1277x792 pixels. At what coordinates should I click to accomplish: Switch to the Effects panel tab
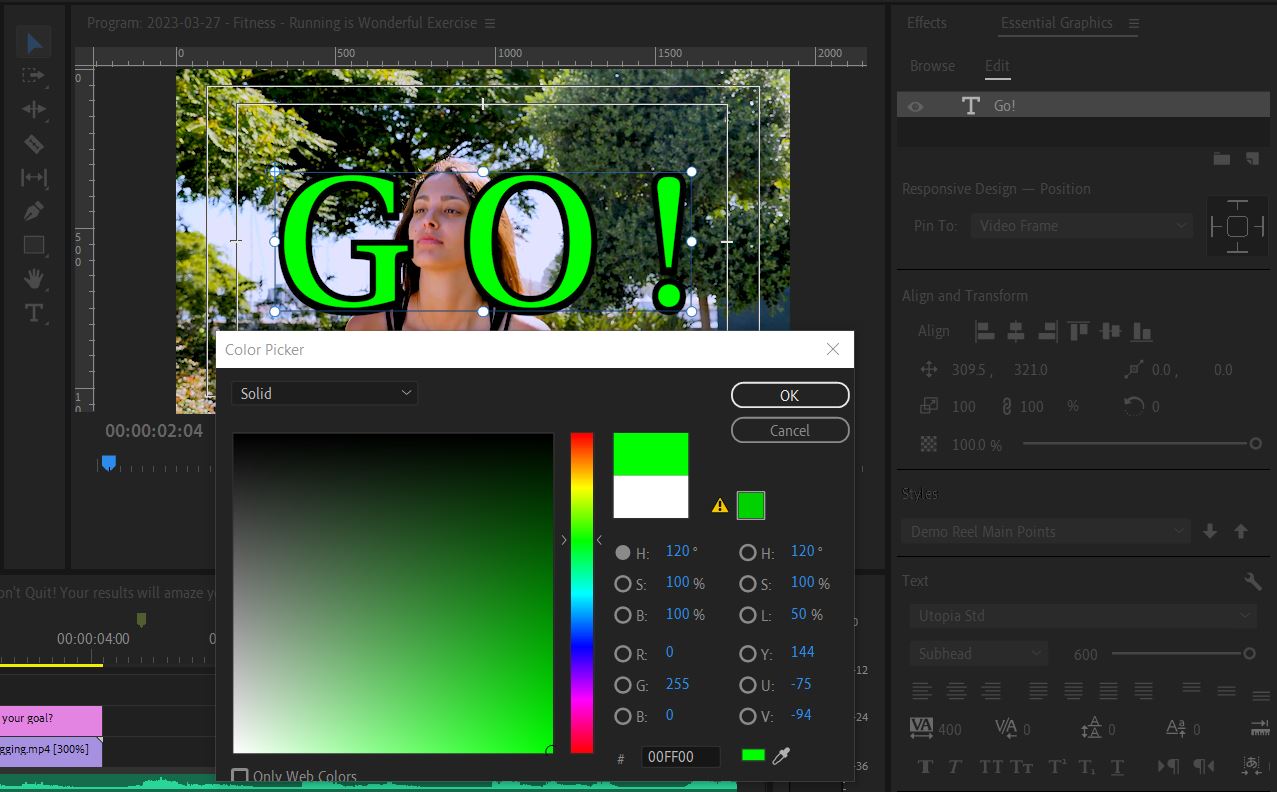click(x=926, y=23)
